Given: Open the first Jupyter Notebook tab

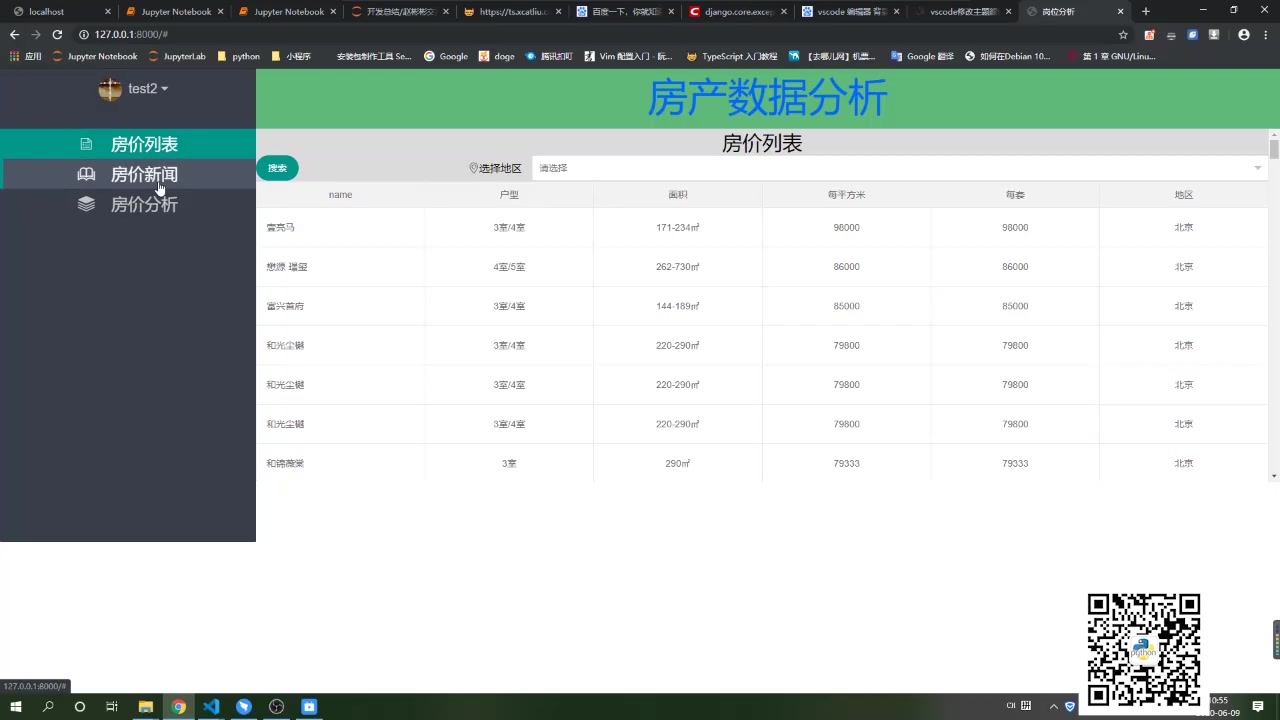Looking at the screenshot, I should [176, 12].
